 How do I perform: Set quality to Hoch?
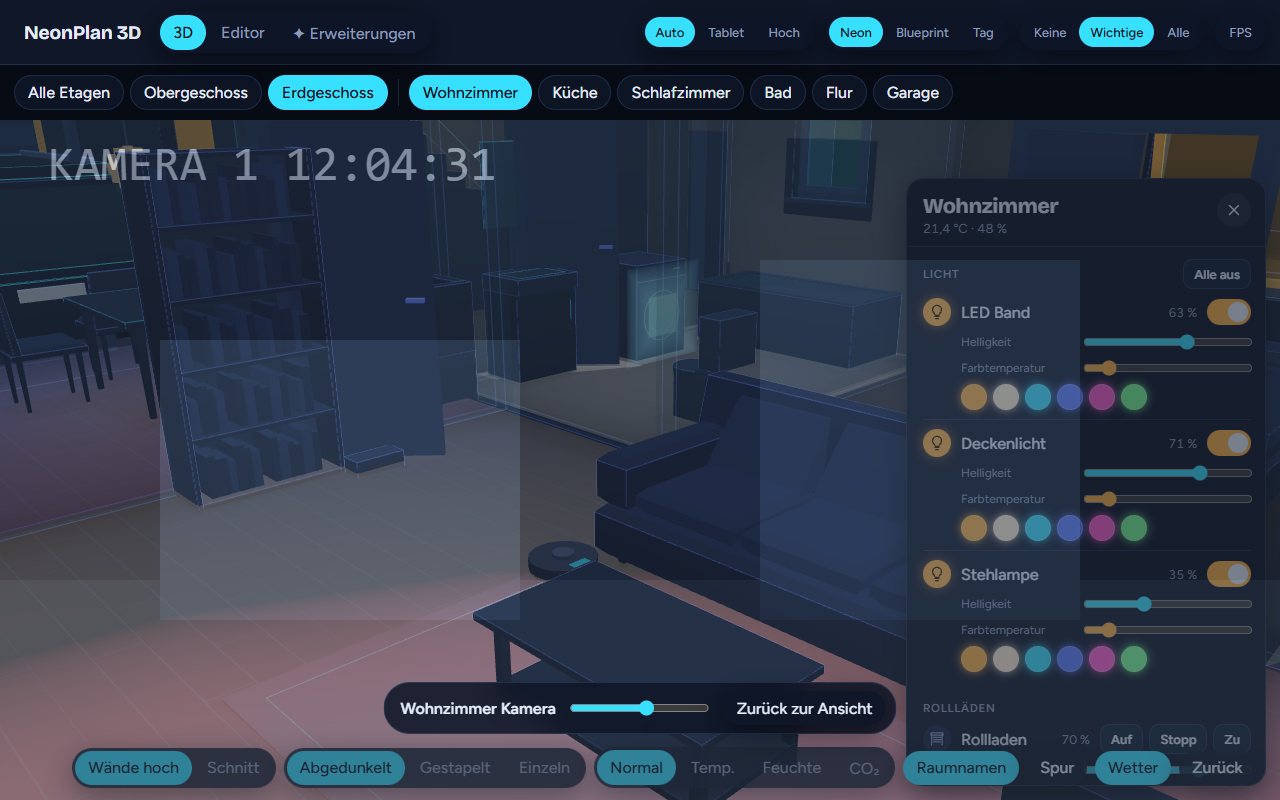(784, 33)
